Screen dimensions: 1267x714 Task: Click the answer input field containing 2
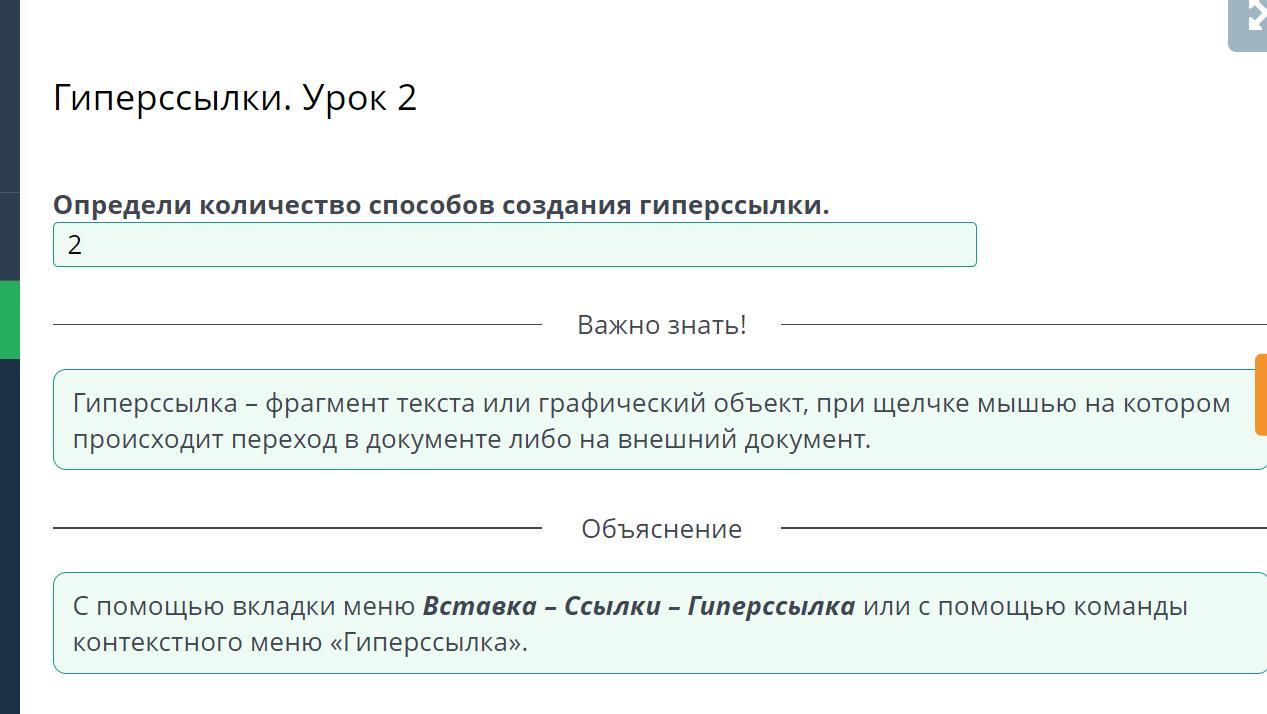pyautogui.click(x=514, y=245)
